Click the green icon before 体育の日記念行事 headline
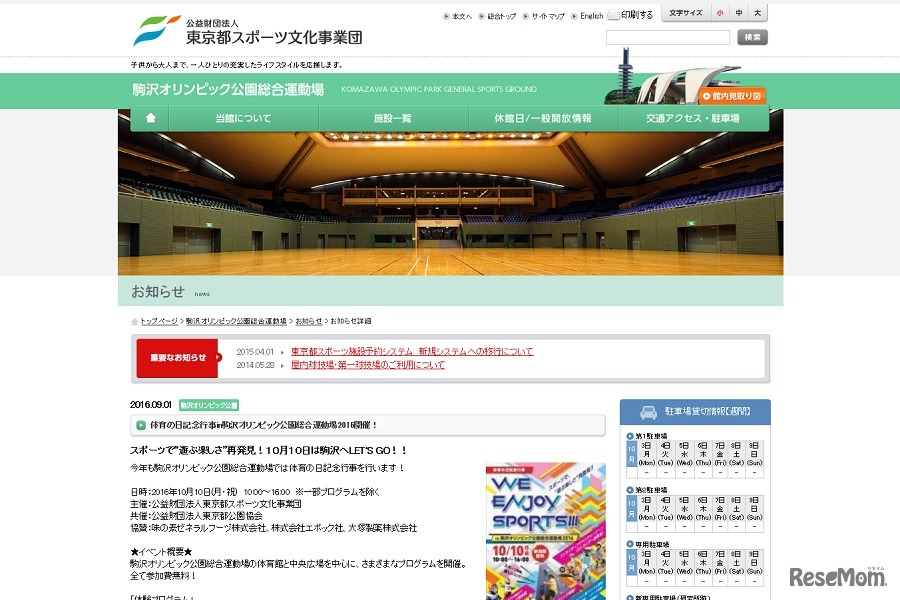This screenshot has width=900, height=600. (142, 426)
